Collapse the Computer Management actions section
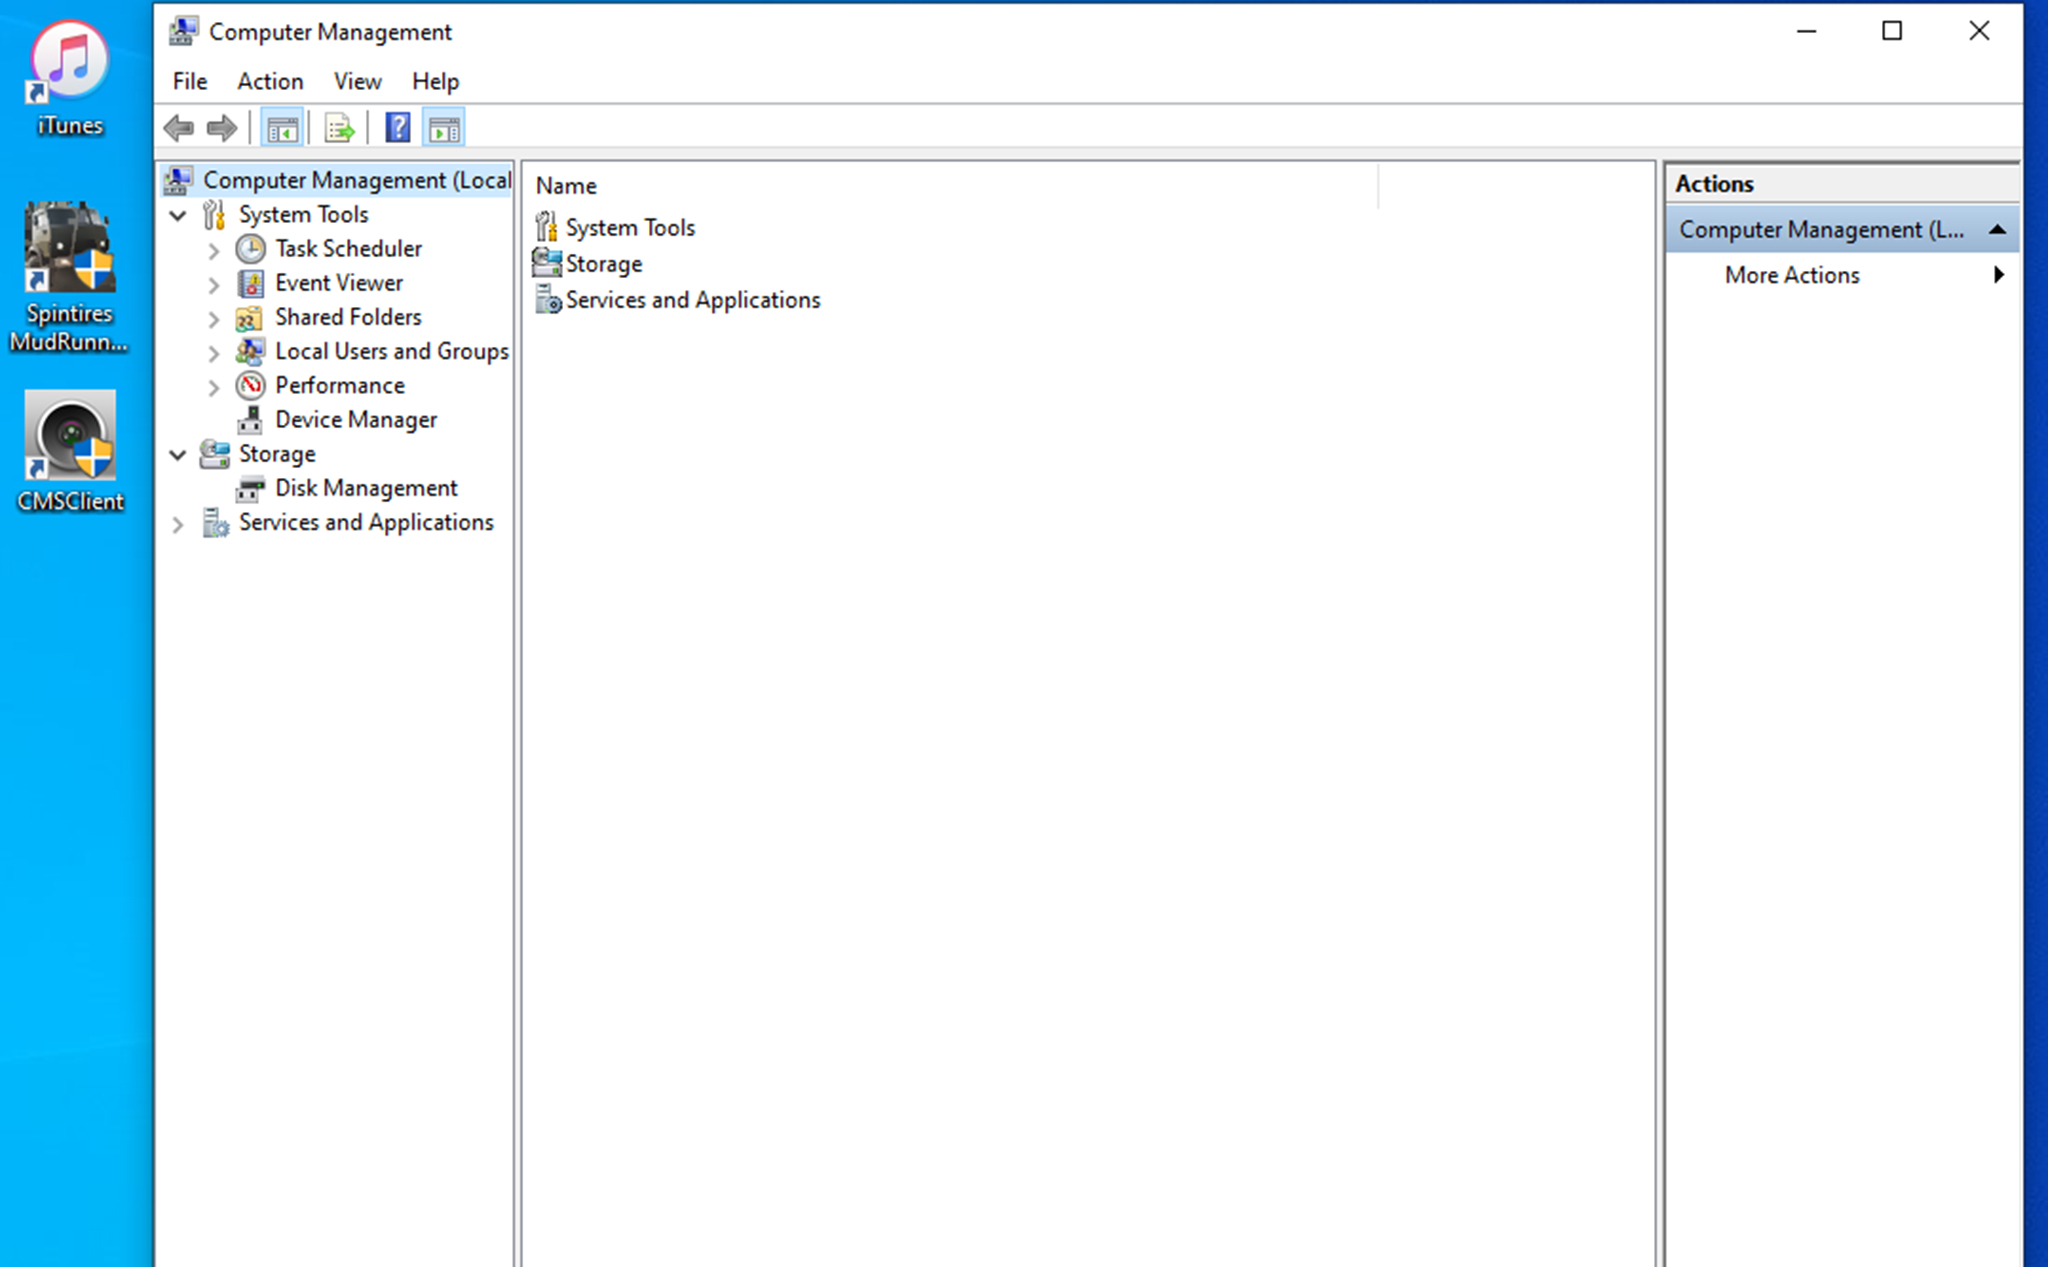Screen dimensions: 2048x1267 point(1996,230)
